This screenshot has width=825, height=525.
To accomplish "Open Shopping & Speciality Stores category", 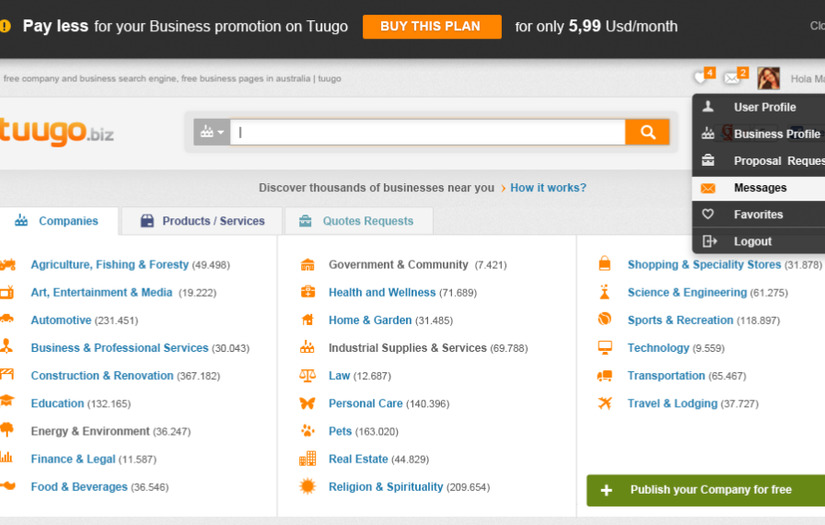I will point(704,265).
